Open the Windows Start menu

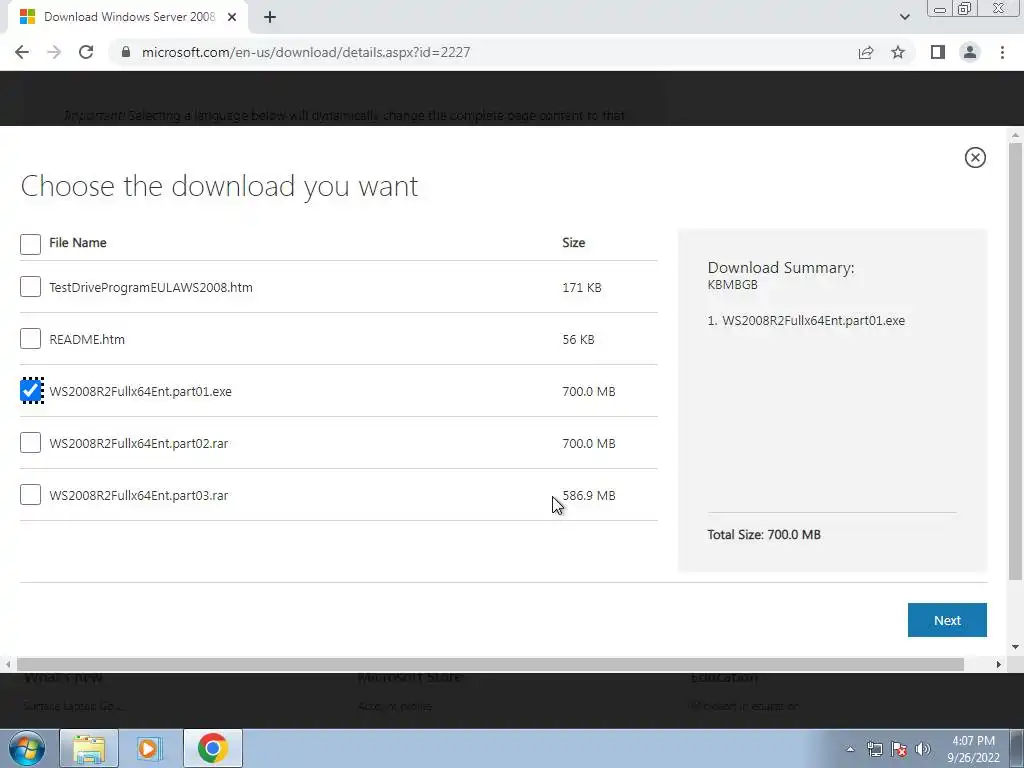coord(27,748)
